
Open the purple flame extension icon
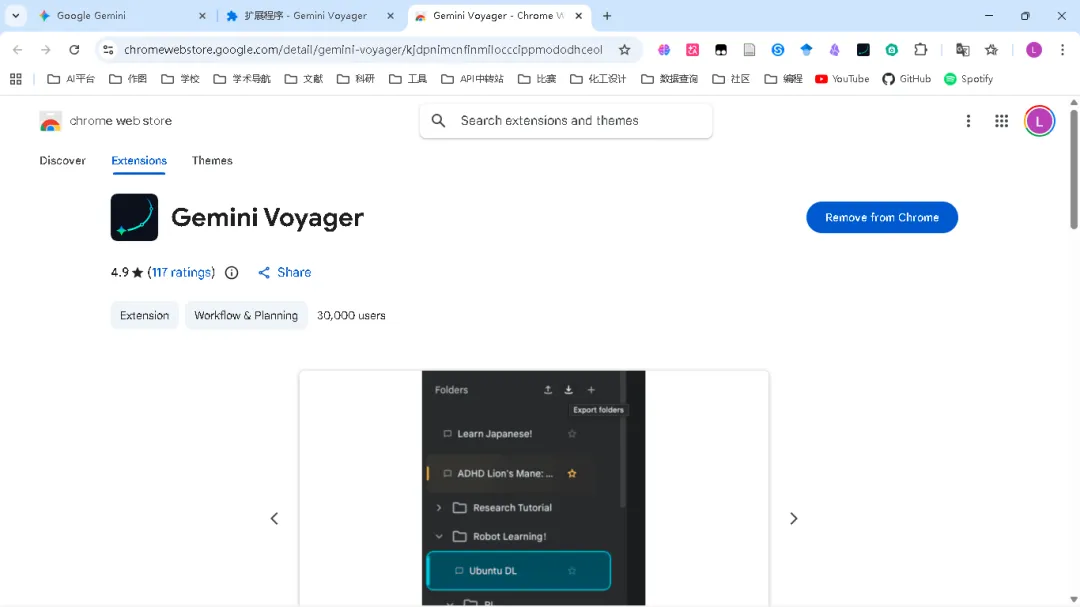click(x=835, y=50)
